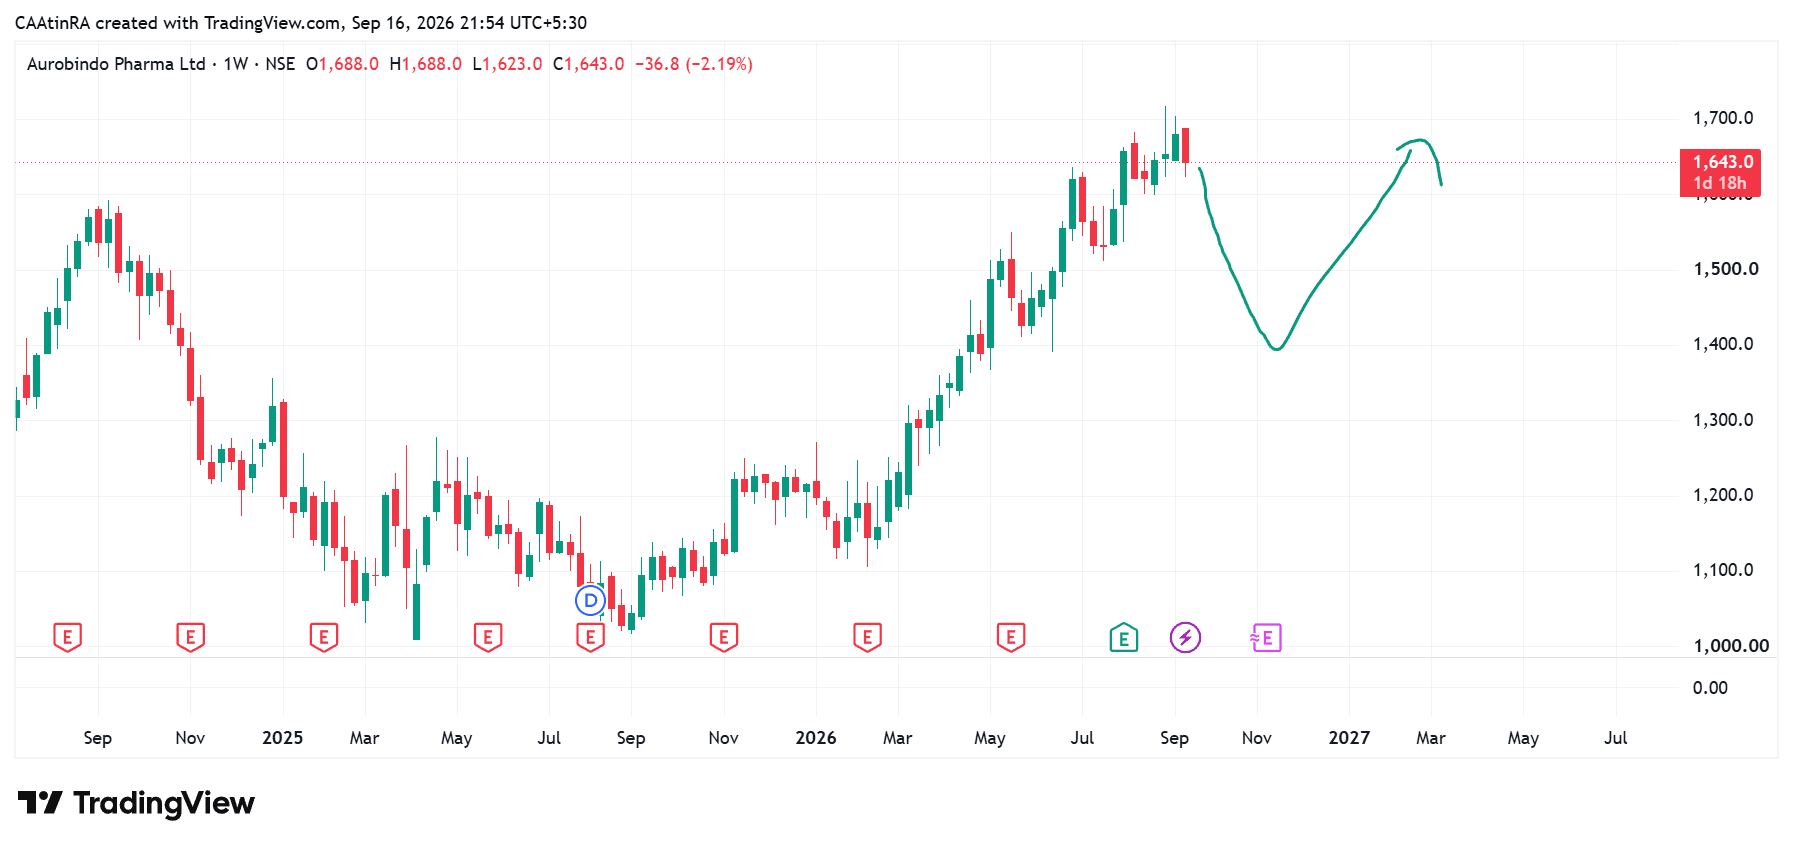This screenshot has height=848, width=1793.
Task: Select the last red E marker before the green one
Action: tap(1011, 637)
